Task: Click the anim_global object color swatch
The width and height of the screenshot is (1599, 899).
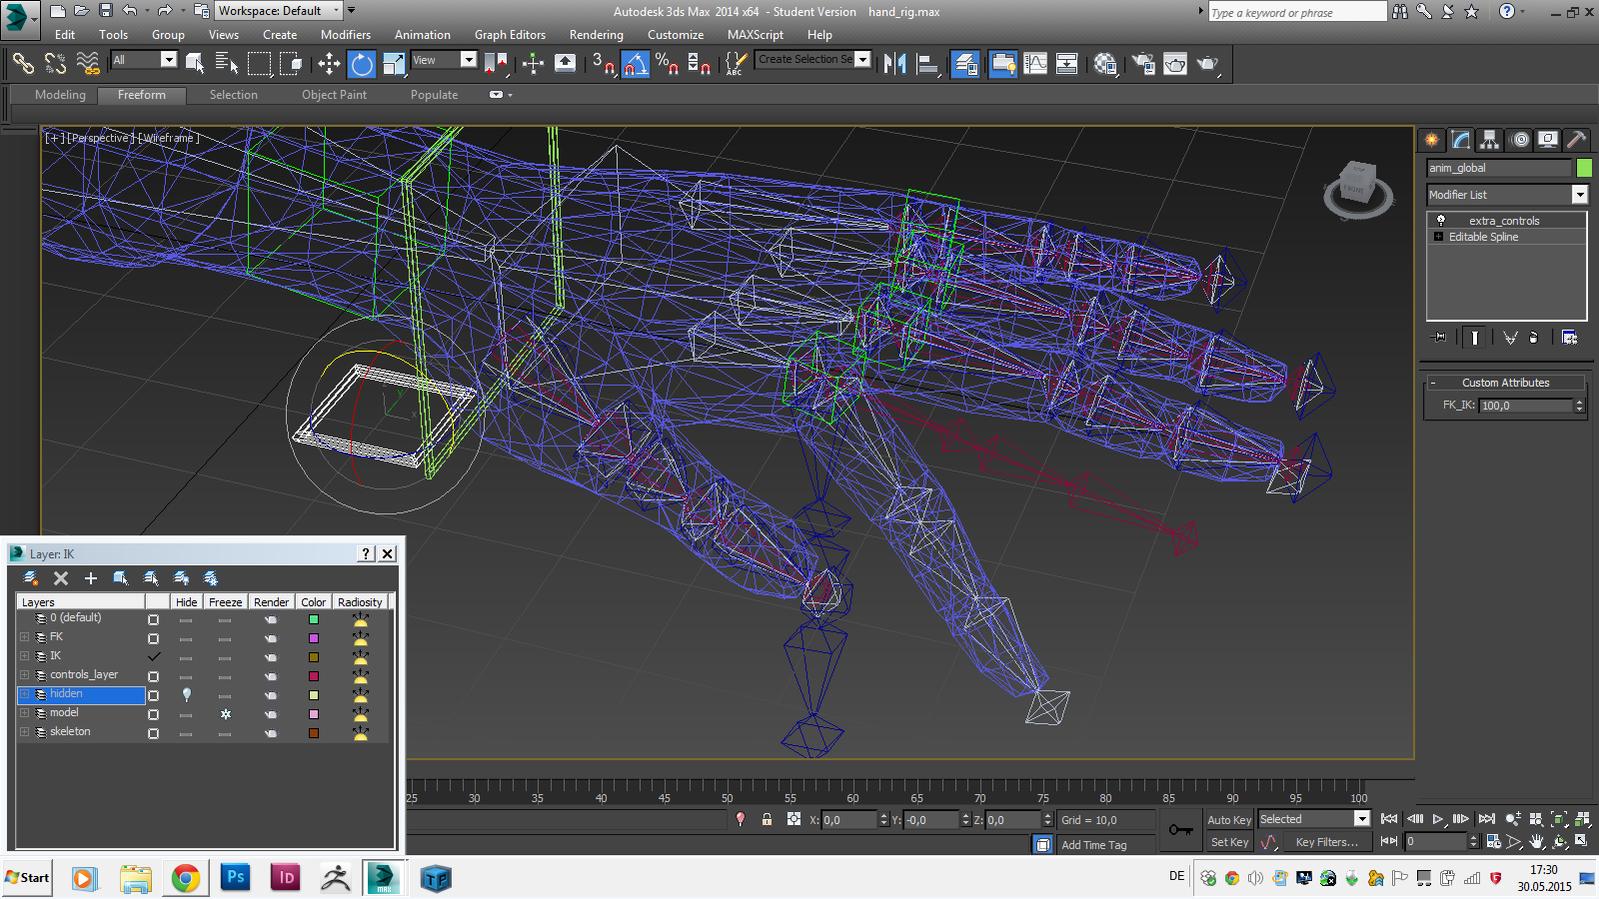Action: click(1584, 168)
